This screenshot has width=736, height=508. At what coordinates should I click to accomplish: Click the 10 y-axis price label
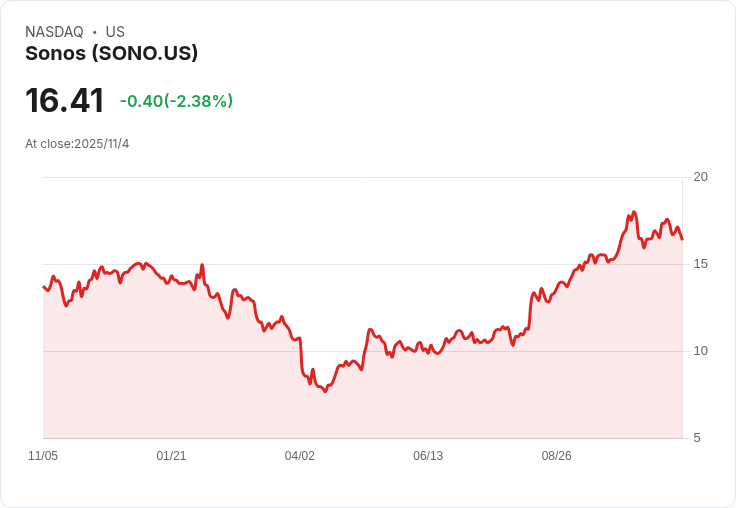point(701,351)
